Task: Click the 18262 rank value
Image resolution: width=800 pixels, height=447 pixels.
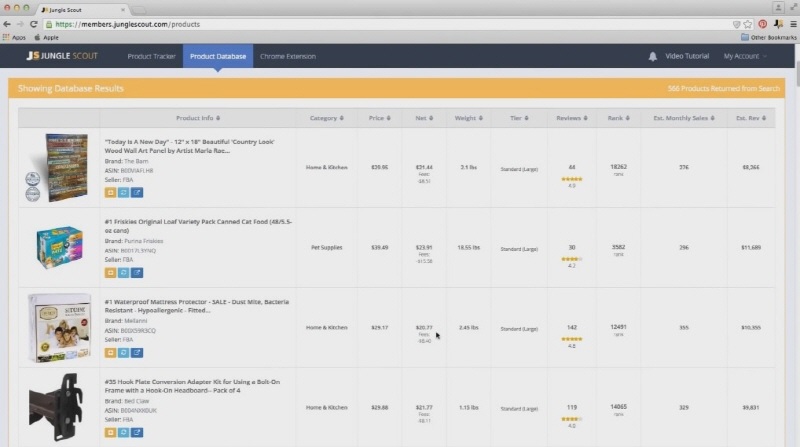Action: tap(618, 167)
